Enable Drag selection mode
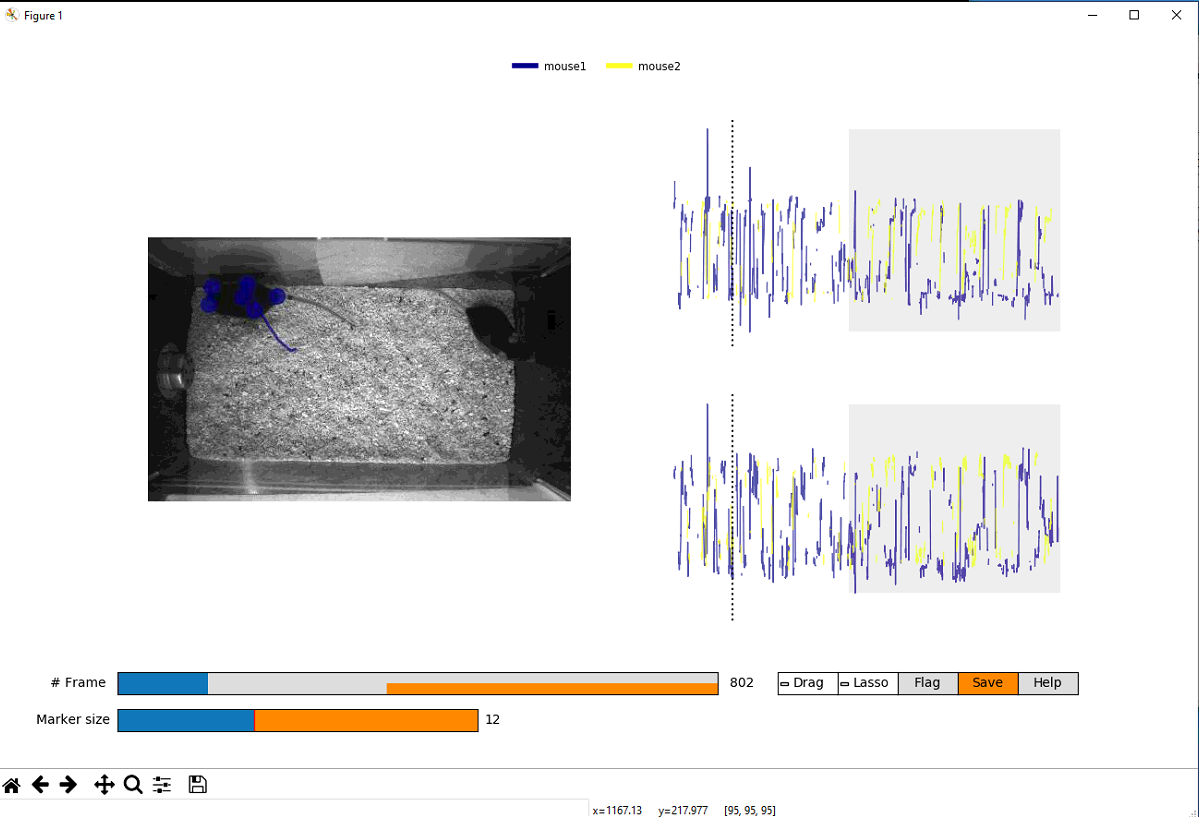 click(x=806, y=682)
